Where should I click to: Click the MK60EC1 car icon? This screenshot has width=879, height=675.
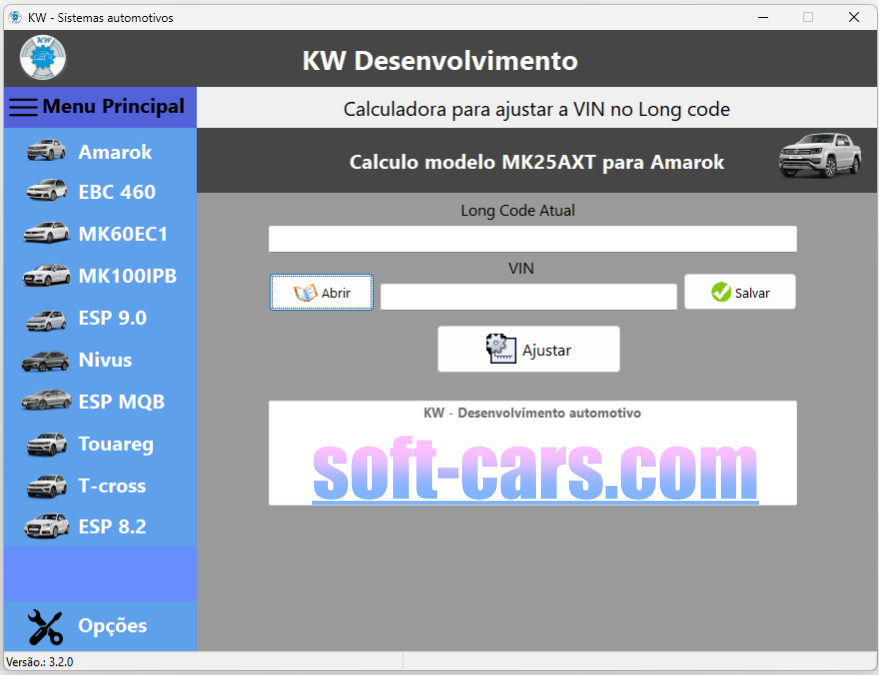[47, 233]
